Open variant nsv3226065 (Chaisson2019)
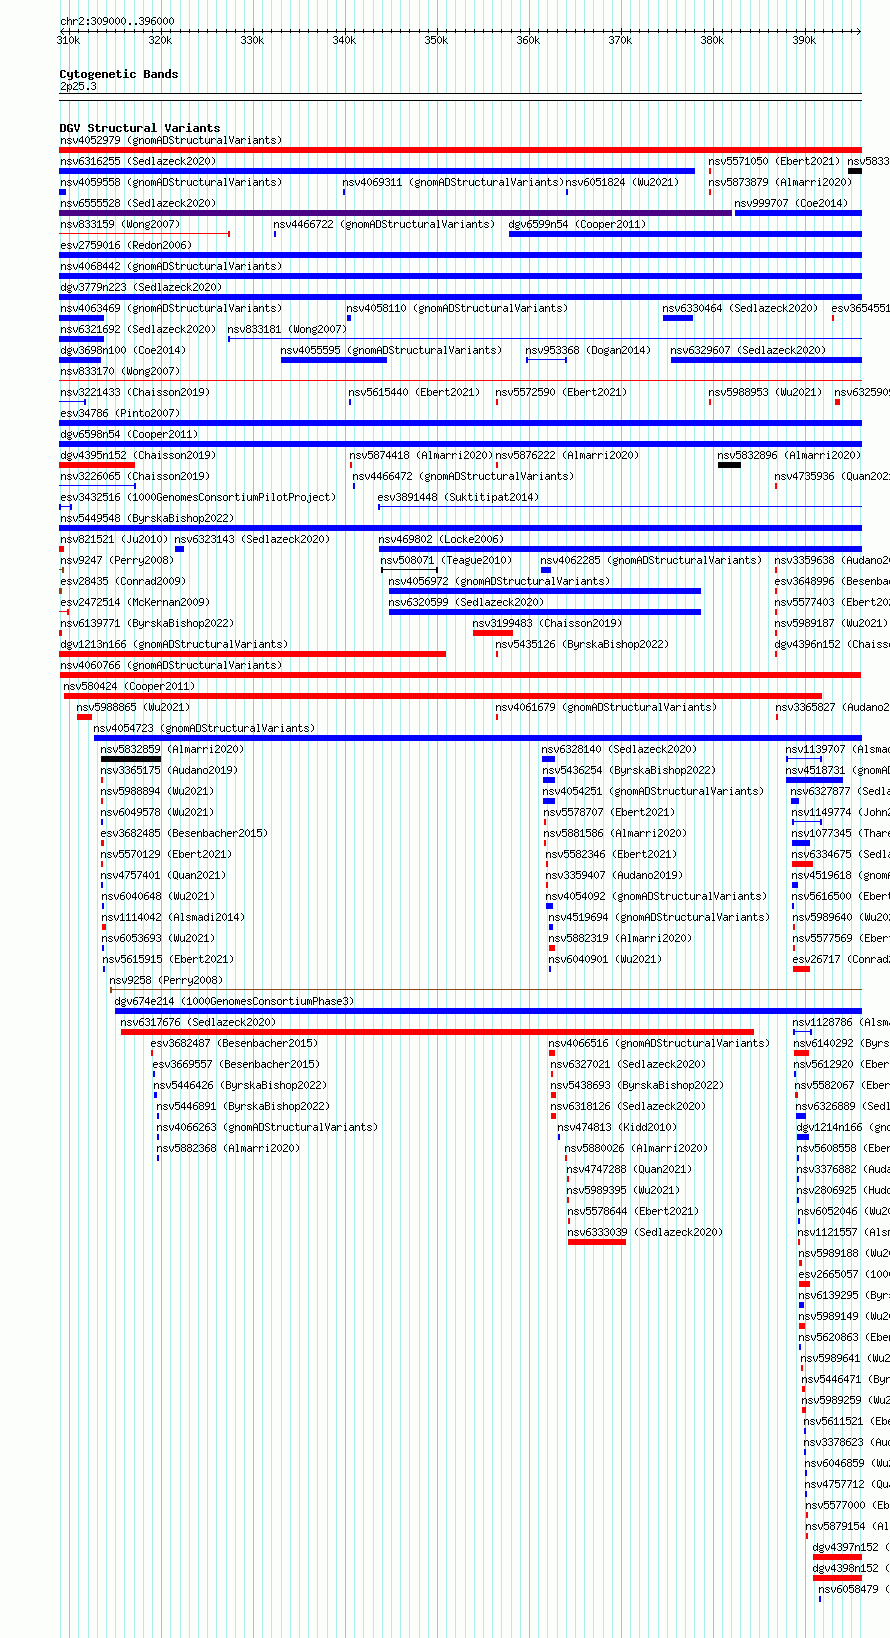Image resolution: width=890 pixels, height=1638 pixels. (x=135, y=476)
